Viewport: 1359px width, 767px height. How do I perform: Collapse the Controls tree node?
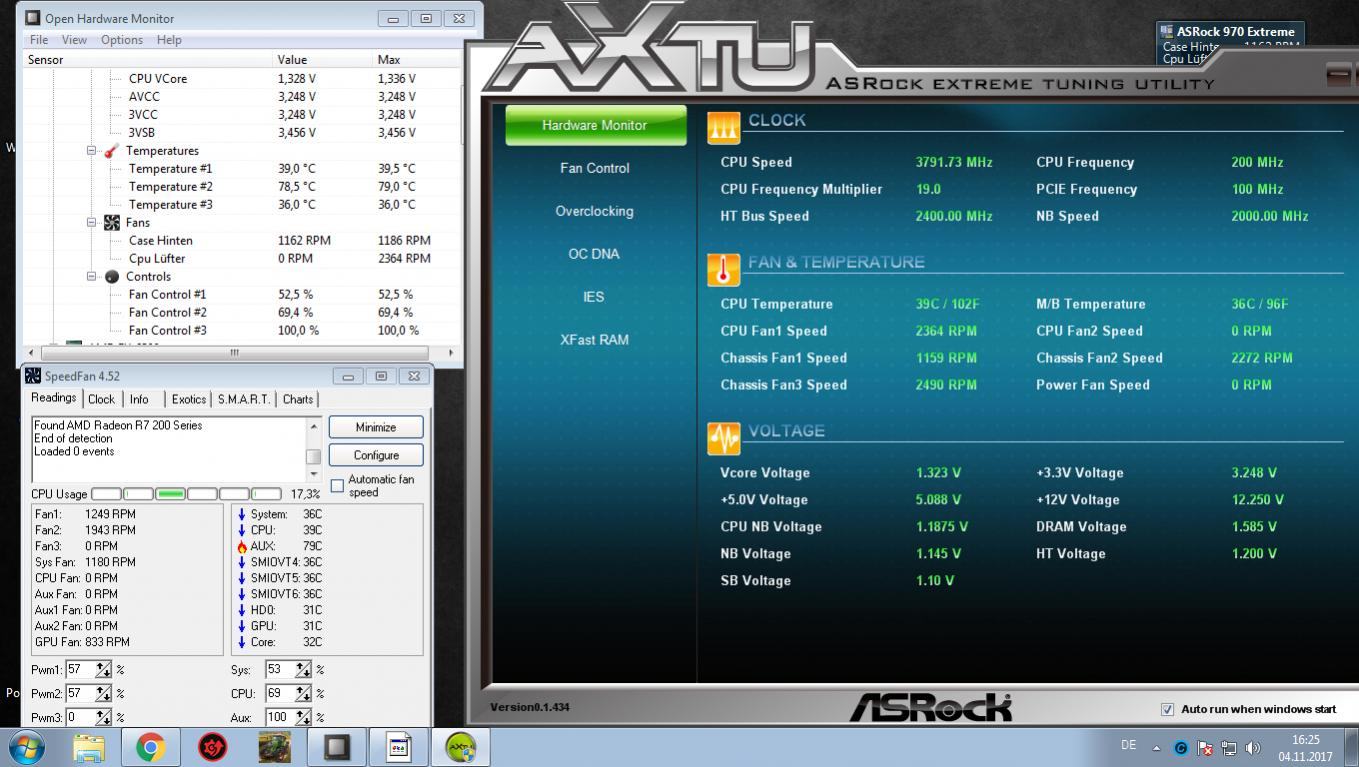click(x=92, y=277)
